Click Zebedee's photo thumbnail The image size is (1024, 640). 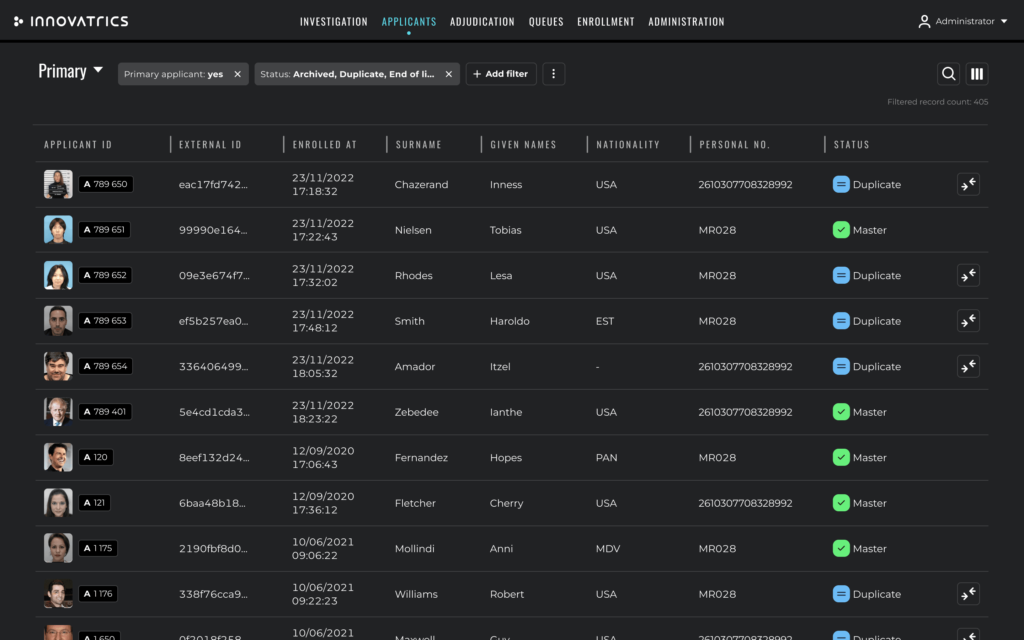(x=58, y=412)
